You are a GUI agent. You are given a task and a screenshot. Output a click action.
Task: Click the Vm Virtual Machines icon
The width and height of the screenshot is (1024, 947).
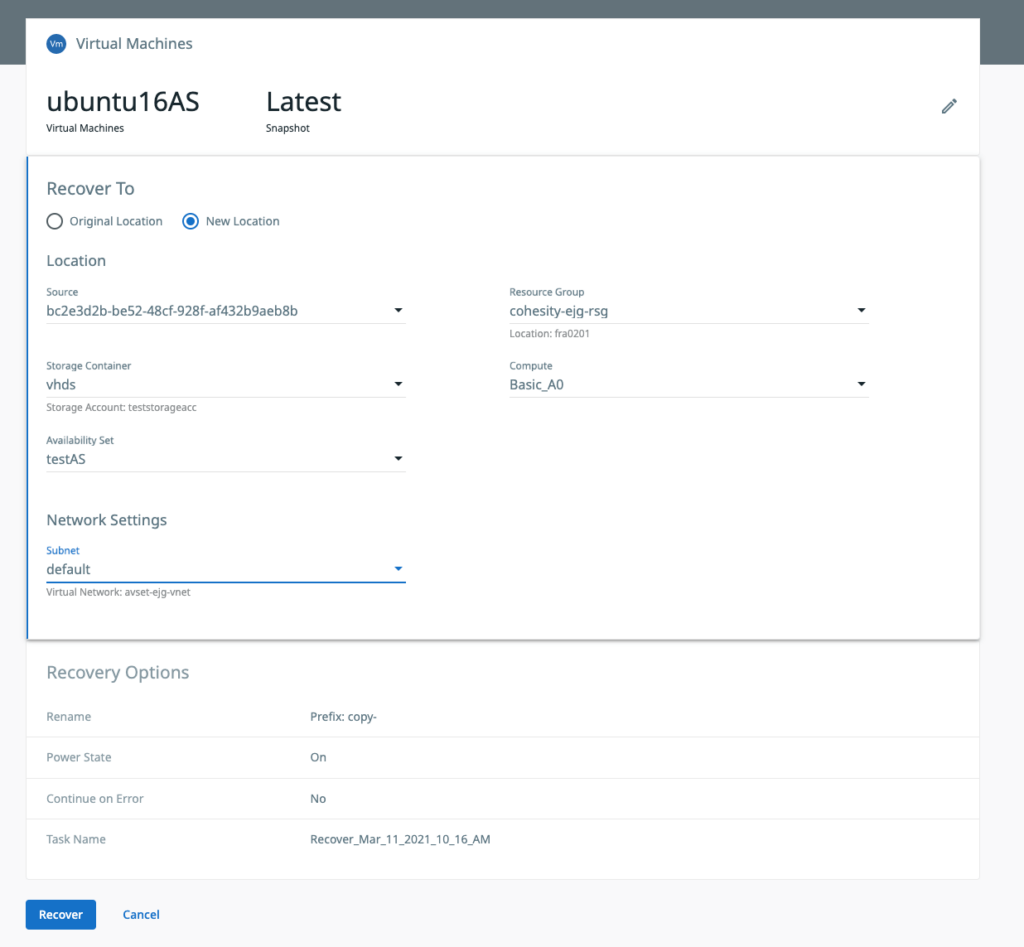coord(57,44)
